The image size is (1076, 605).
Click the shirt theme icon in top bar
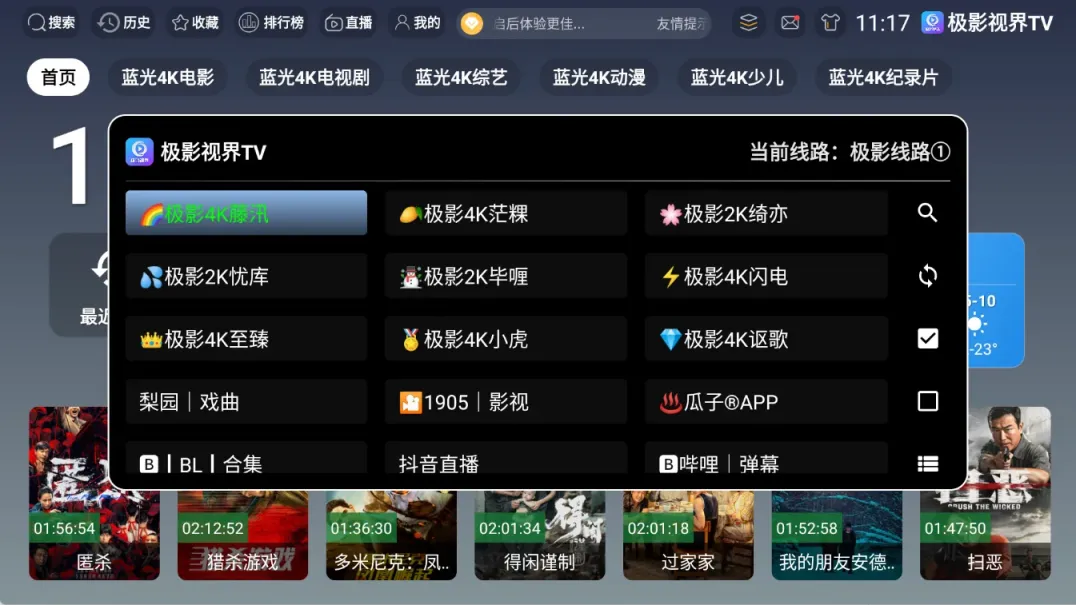point(830,23)
